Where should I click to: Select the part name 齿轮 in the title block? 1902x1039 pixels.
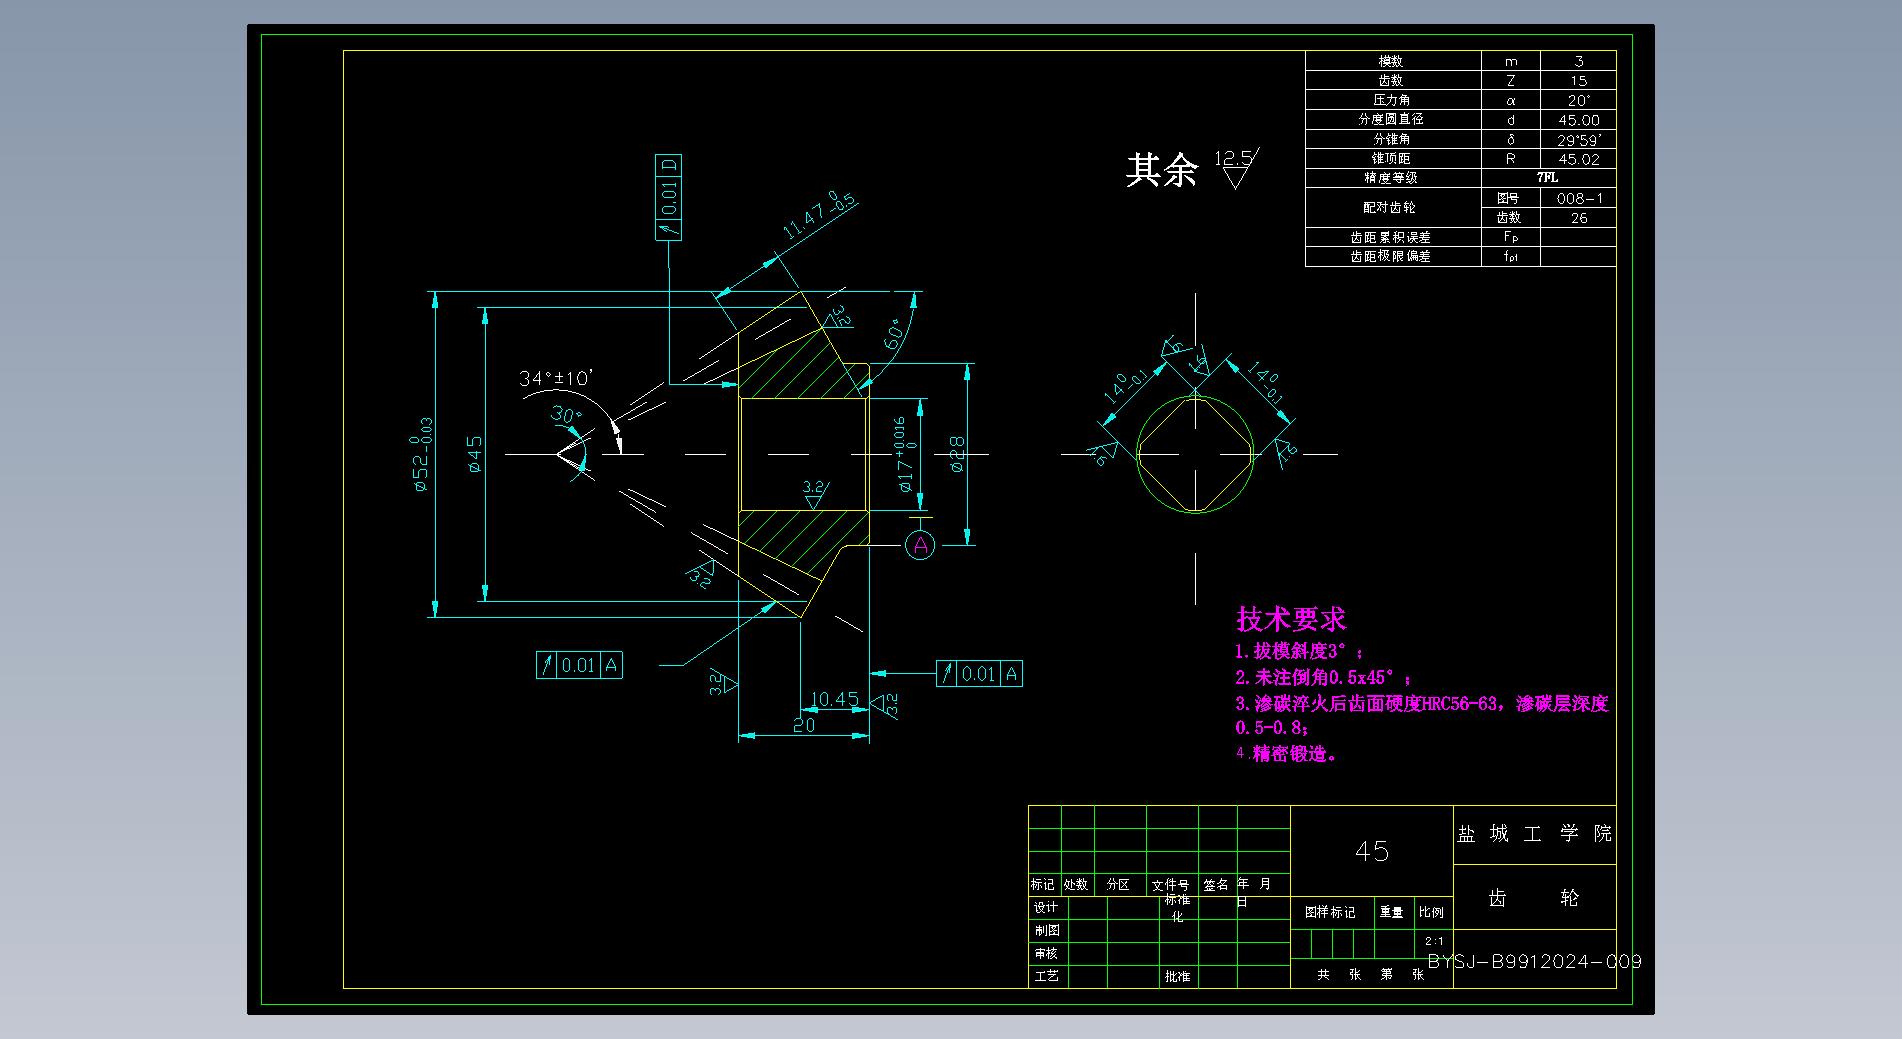click(1533, 898)
